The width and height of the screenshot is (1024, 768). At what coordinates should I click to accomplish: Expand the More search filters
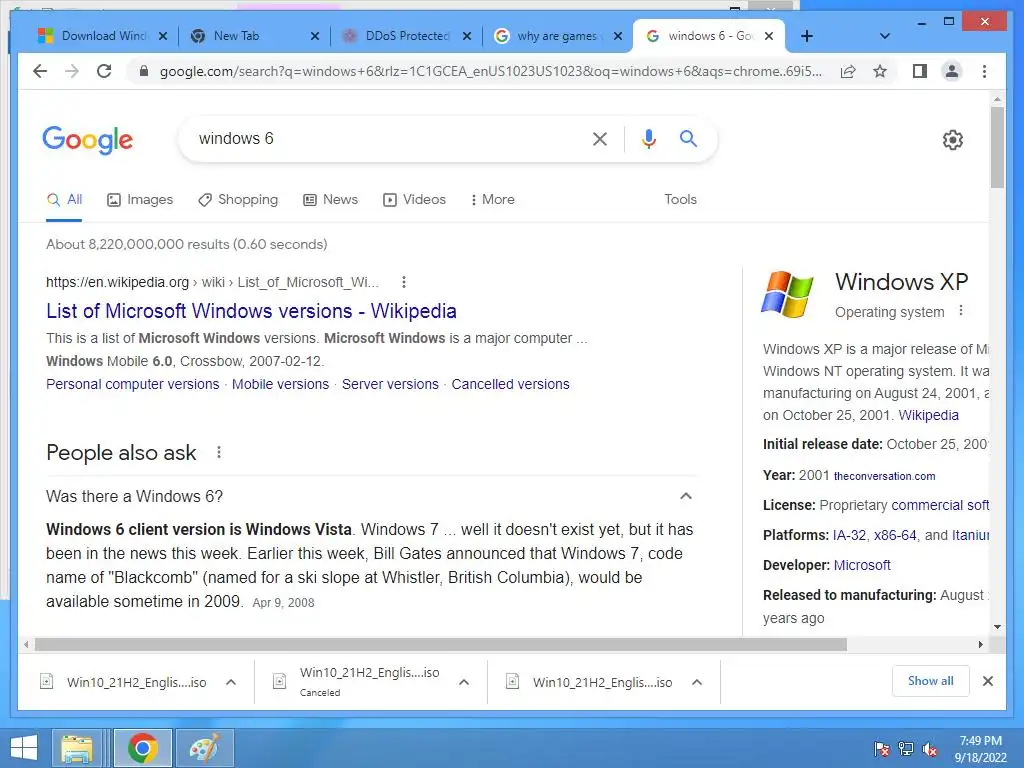(x=492, y=200)
